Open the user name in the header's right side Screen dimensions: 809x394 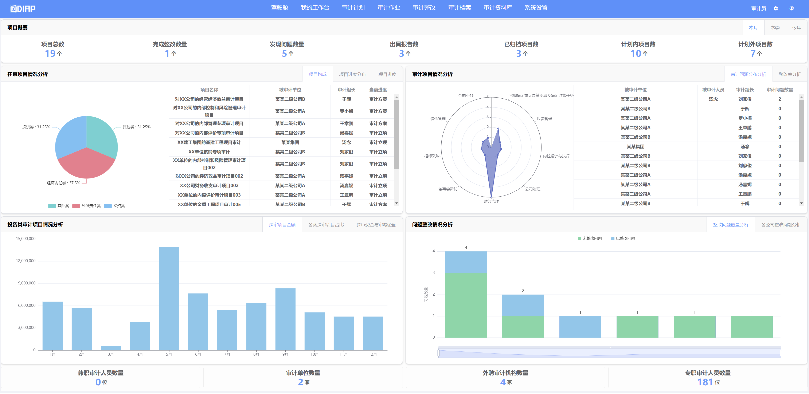point(758,8)
